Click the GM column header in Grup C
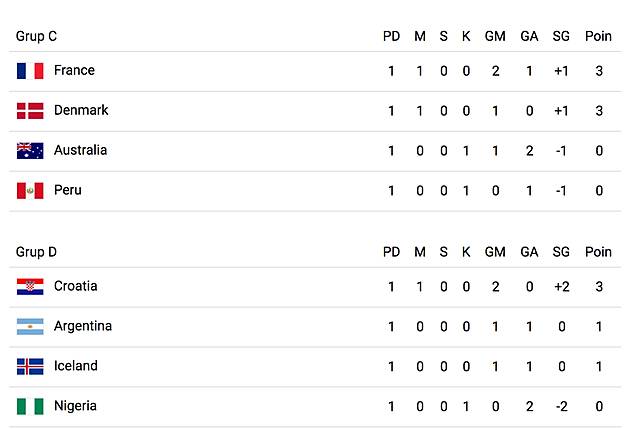This screenshot has height=429, width=644. (x=495, y=36)
